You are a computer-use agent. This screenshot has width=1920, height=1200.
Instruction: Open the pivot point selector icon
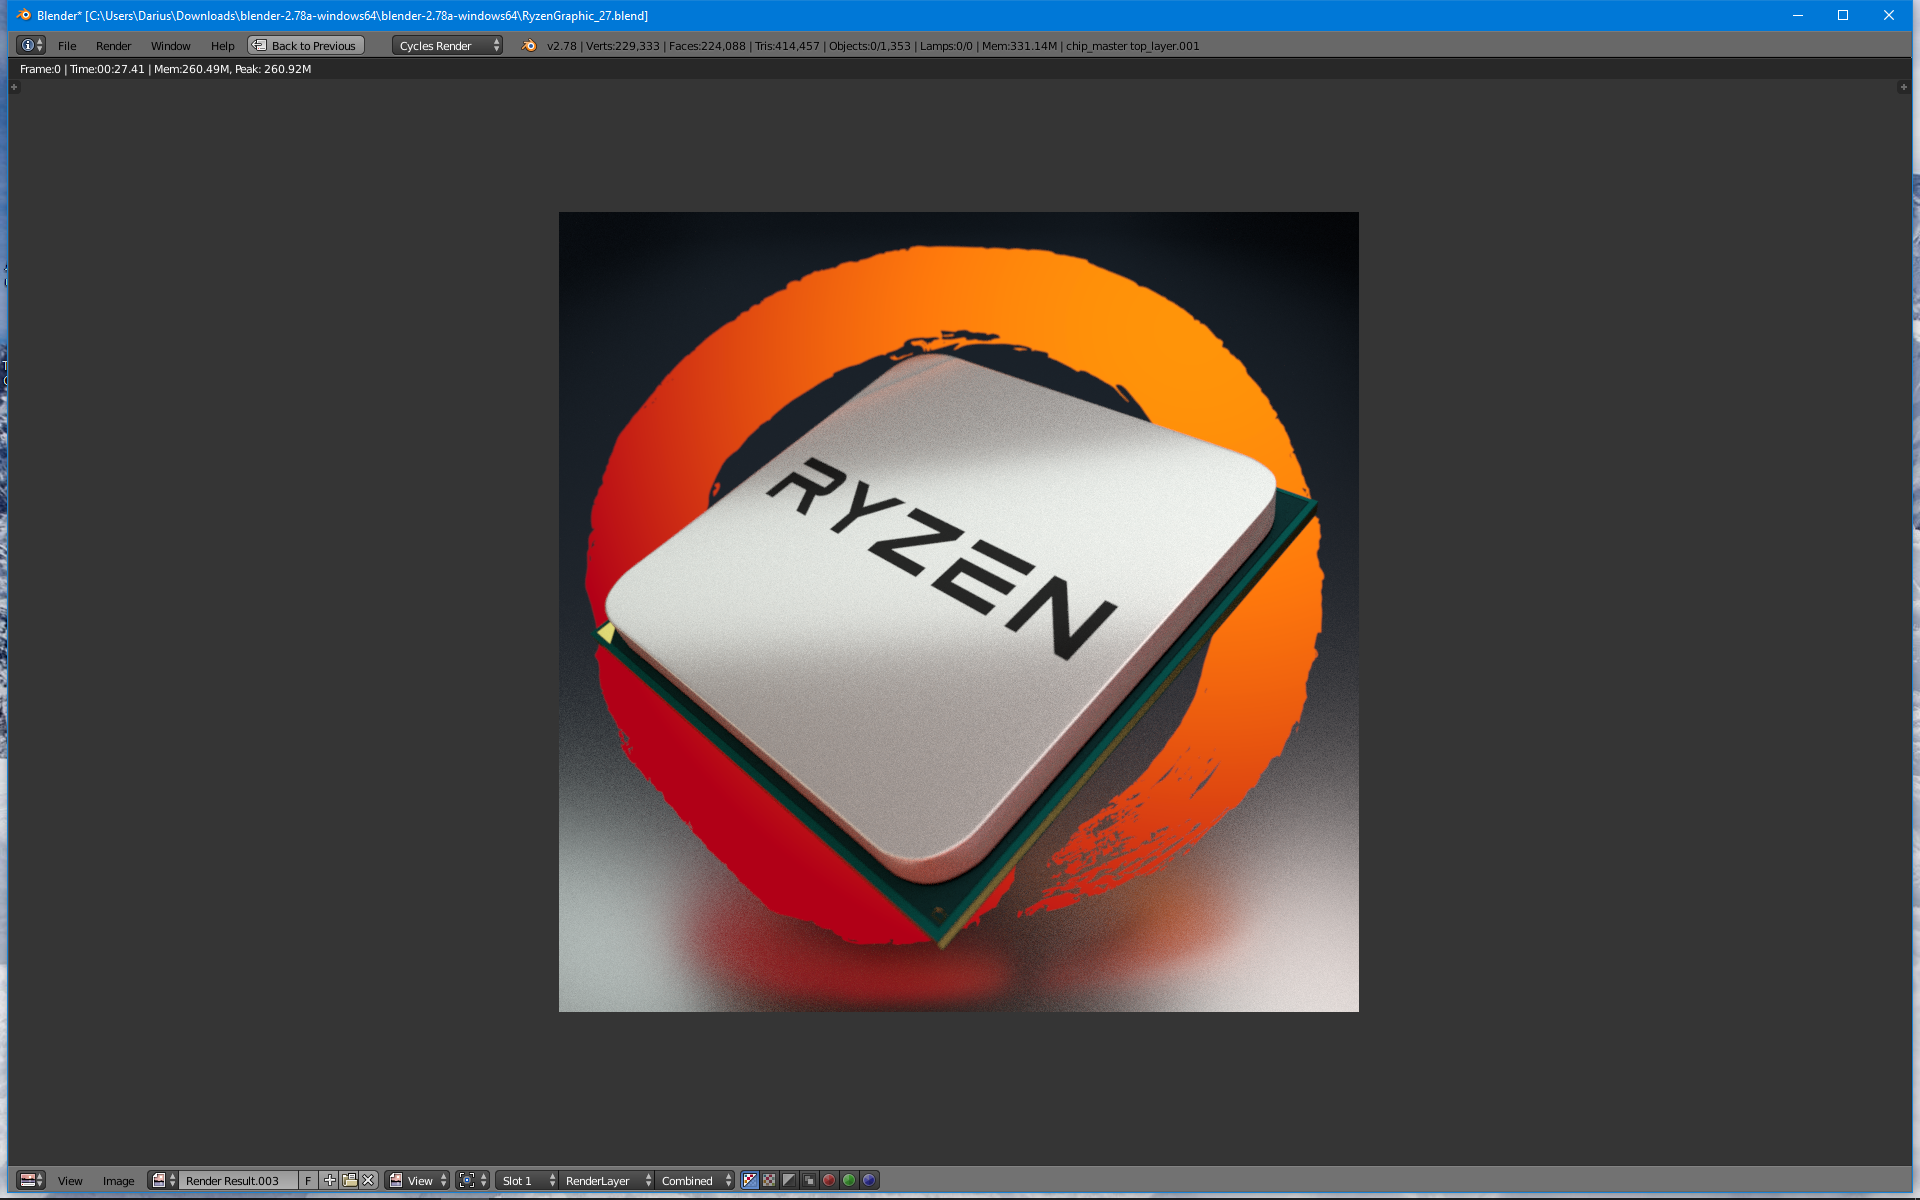click(x=472, y=1180)
